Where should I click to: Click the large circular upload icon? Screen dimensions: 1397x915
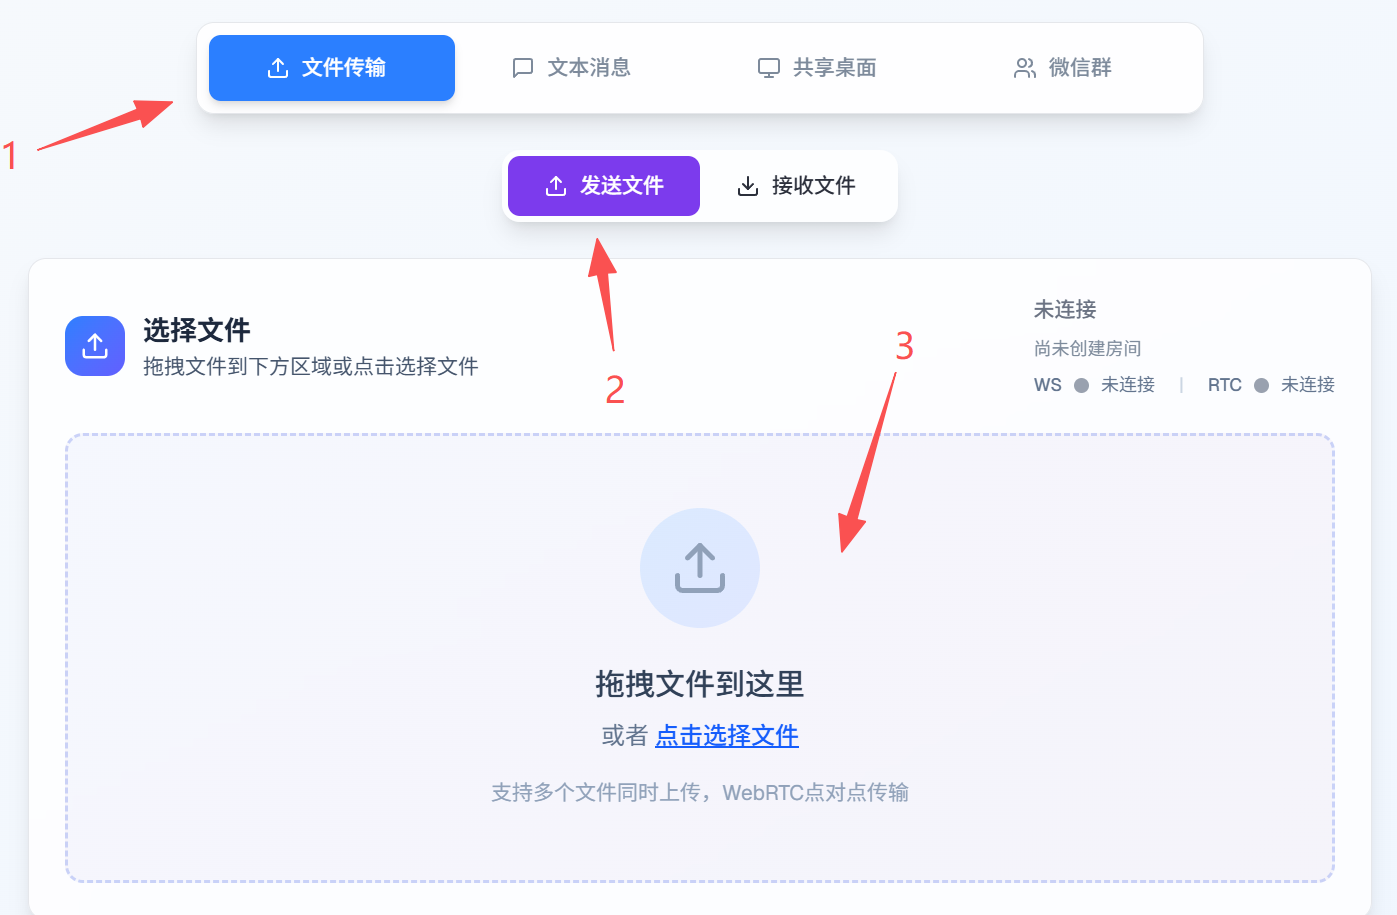700,568
